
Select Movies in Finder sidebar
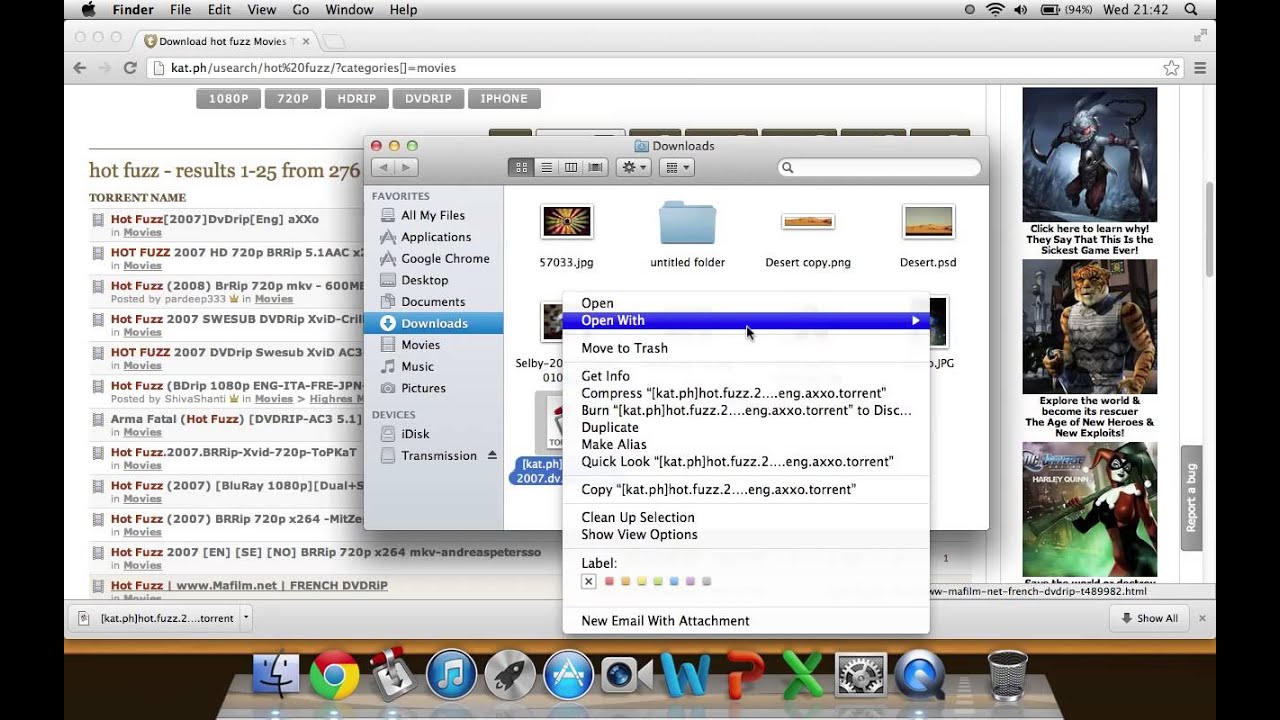(420, 345)
